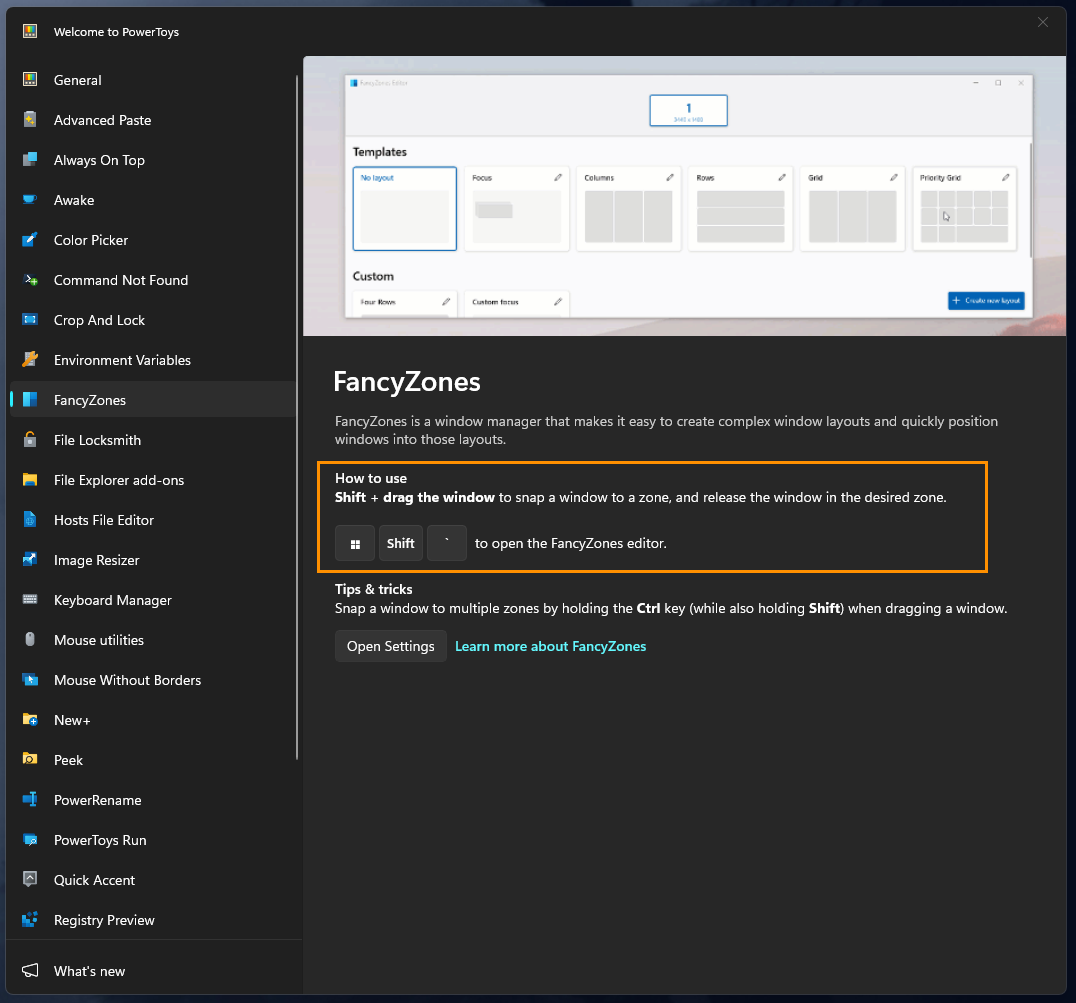Click the Environment Variables icon

pyautogui.click(x=30, y=359)
